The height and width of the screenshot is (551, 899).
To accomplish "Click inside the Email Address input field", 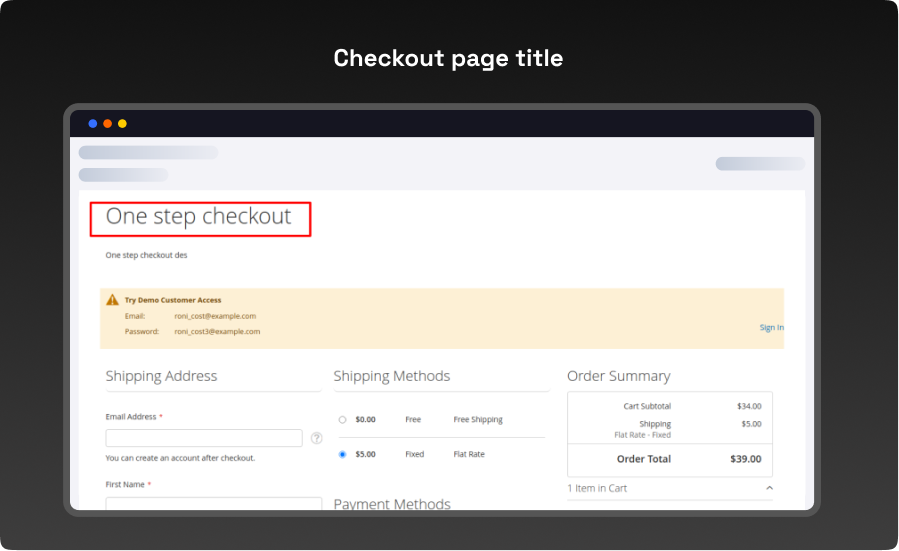I will [x=203, y=438].
